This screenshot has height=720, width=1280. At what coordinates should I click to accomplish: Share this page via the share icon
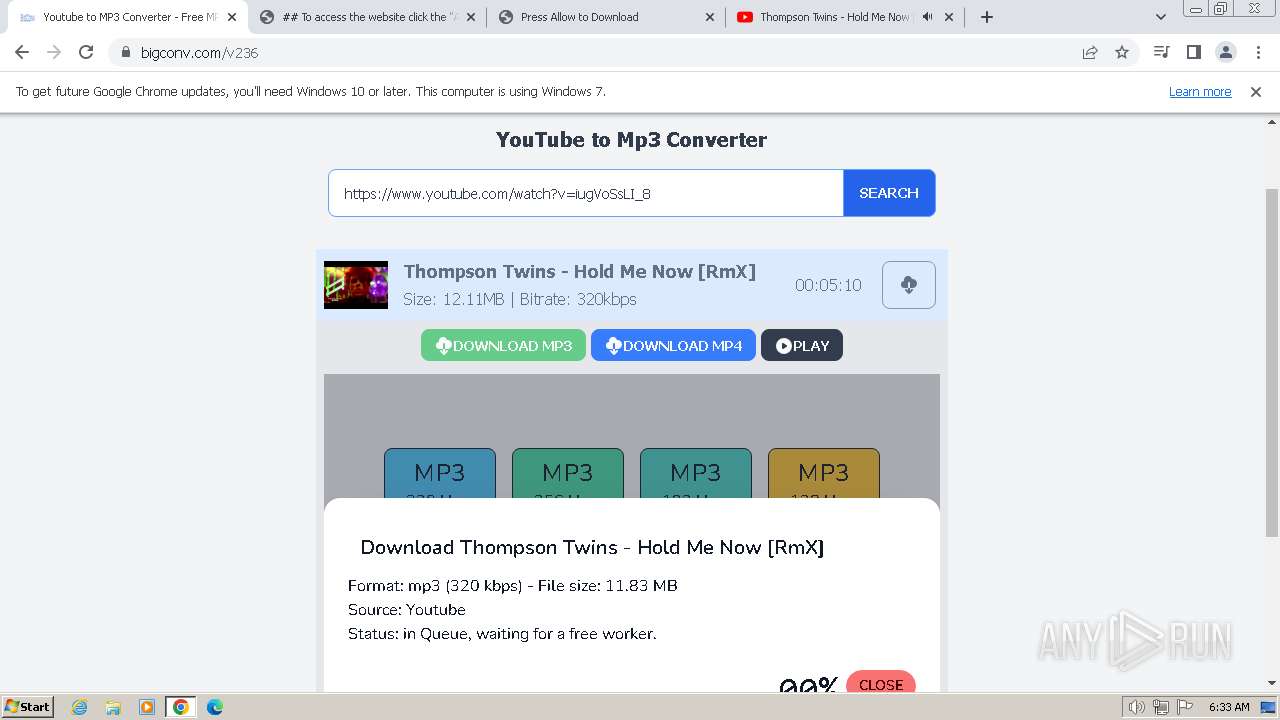tap(1090, 53)
